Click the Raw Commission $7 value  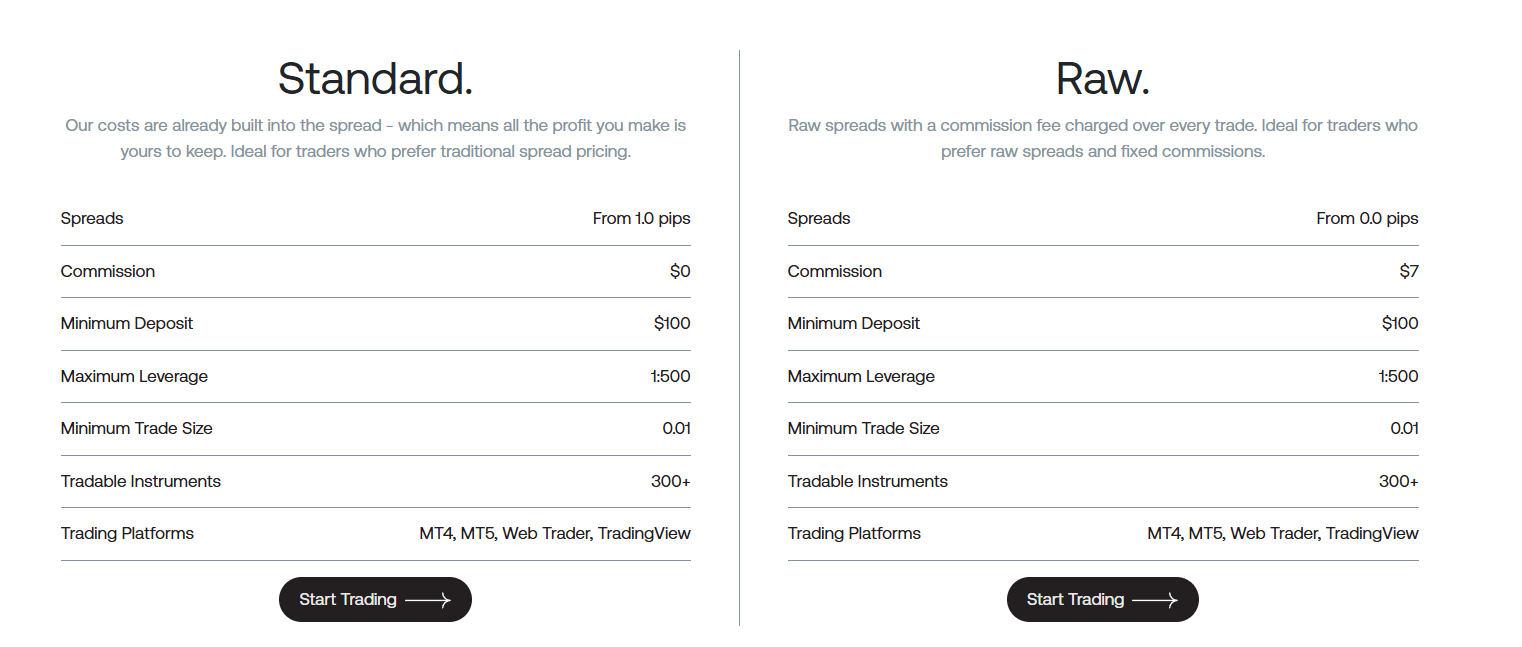pyautogui.click(x=1408, y=271)
